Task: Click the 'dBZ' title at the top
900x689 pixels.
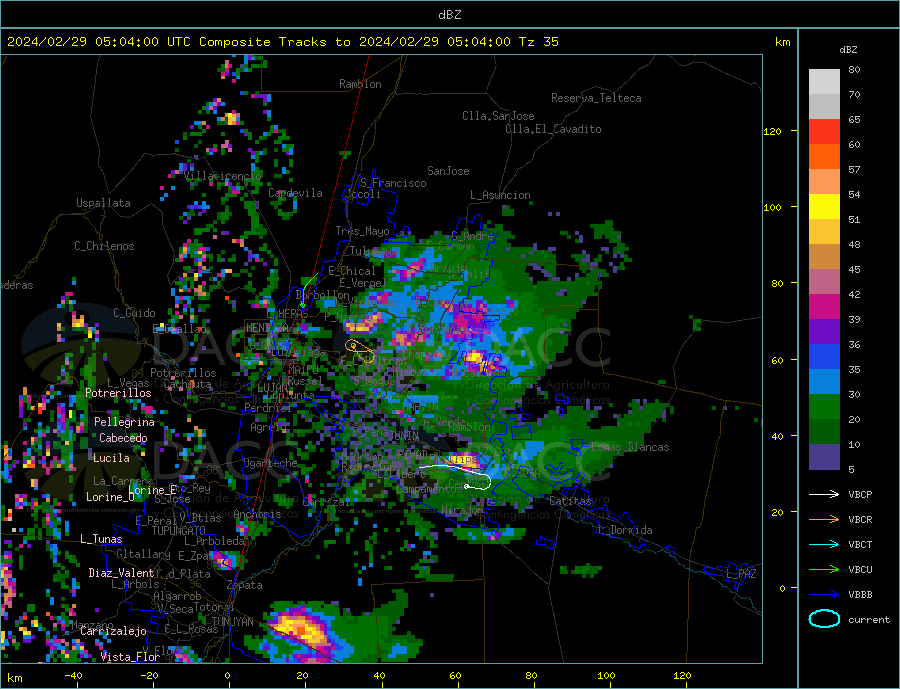Action: click(x=449, y=15)
